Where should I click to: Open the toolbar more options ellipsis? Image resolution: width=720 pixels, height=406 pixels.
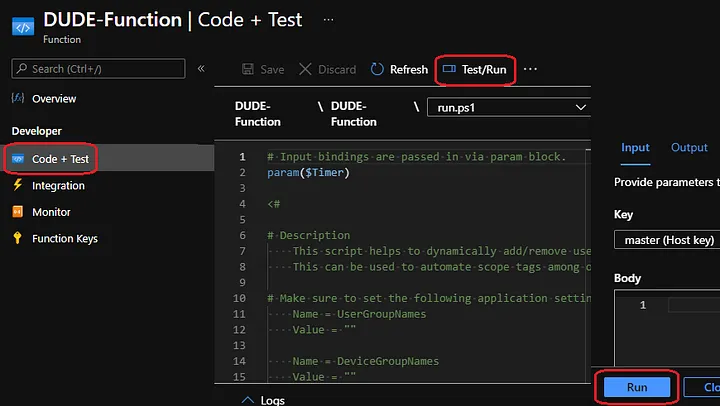click(531, 70)
